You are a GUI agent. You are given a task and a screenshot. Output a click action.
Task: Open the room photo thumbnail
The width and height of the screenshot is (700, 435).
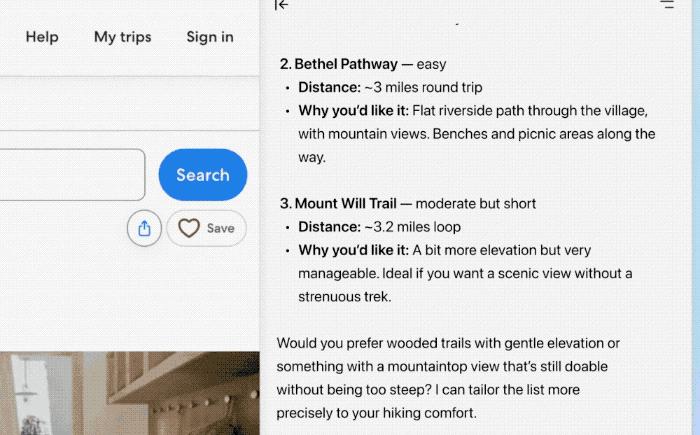tap(130, 393)
